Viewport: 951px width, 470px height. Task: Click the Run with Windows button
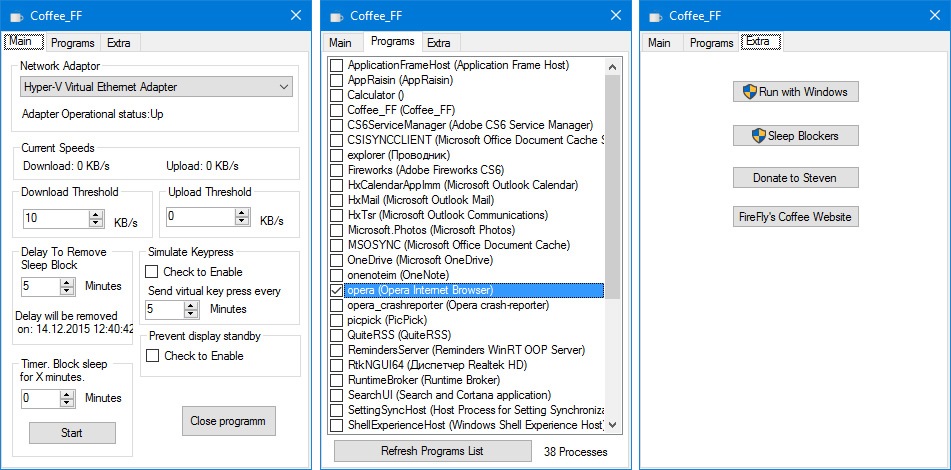(796, 92)
